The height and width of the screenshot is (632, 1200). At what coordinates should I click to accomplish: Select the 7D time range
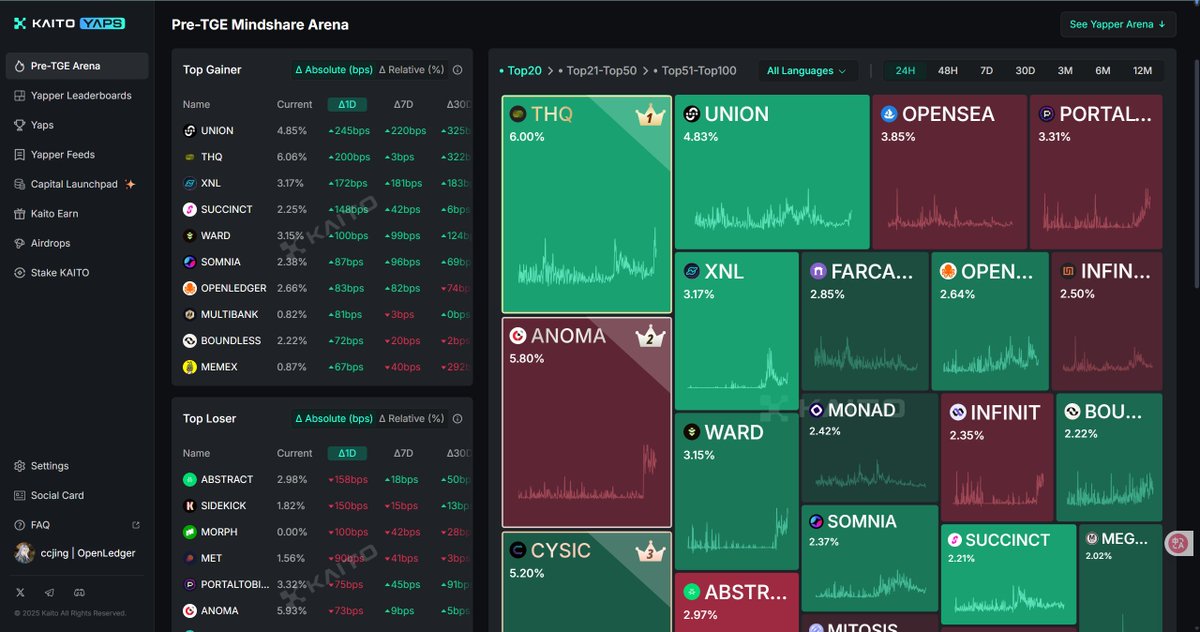pyautogui.click(x=986, y=71)
